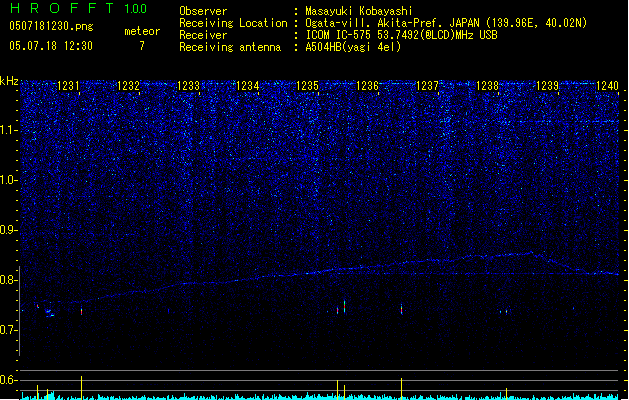Screen dimensions: 629x400
Task: Click the tall echo just after 1235:30
Action: tap(344, 307)
